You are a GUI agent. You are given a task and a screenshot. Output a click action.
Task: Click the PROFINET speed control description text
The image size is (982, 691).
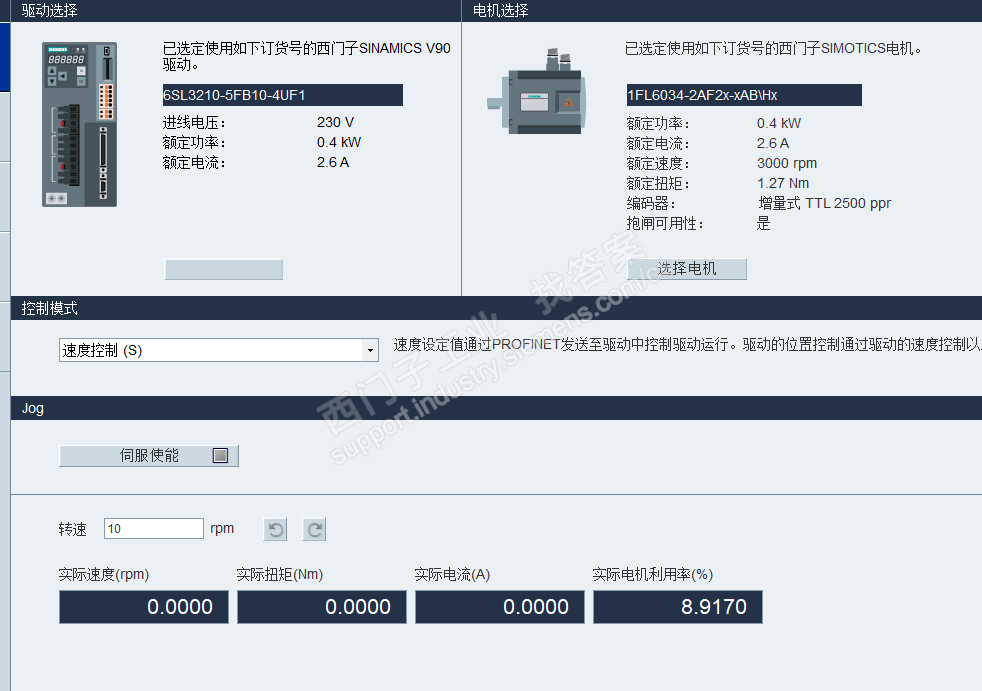(687, 345)
